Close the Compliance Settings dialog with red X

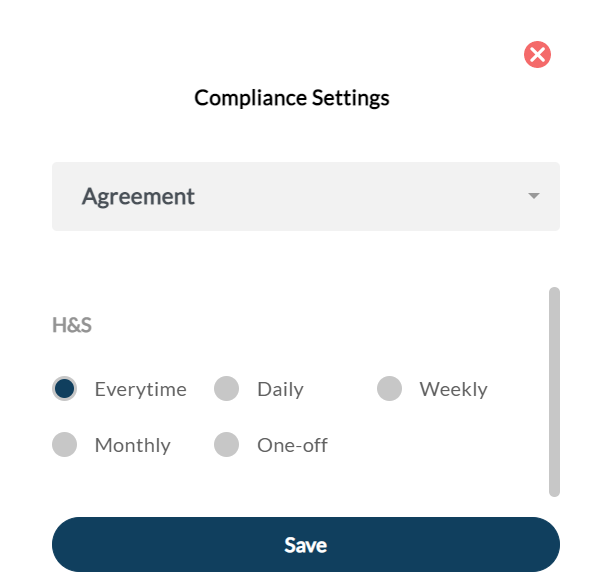(537, 54)
